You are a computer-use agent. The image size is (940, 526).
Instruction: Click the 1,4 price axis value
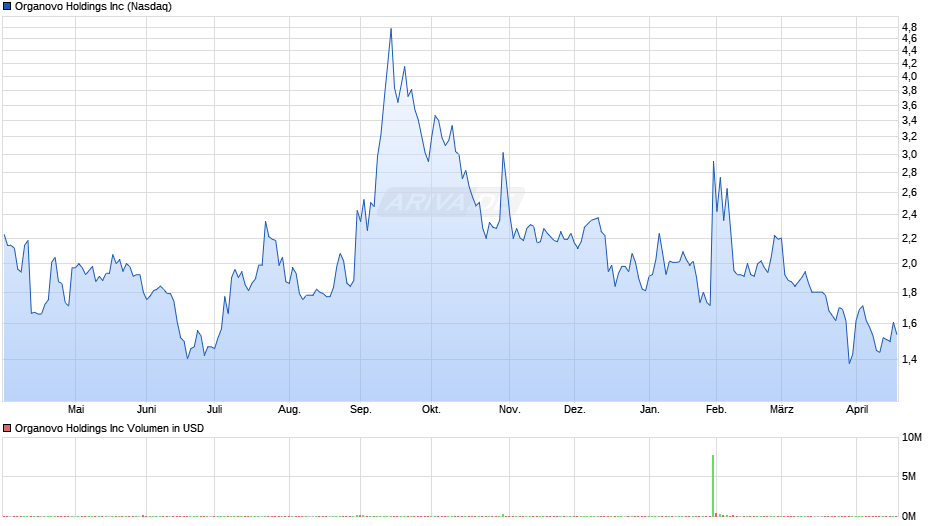[909, 359]
